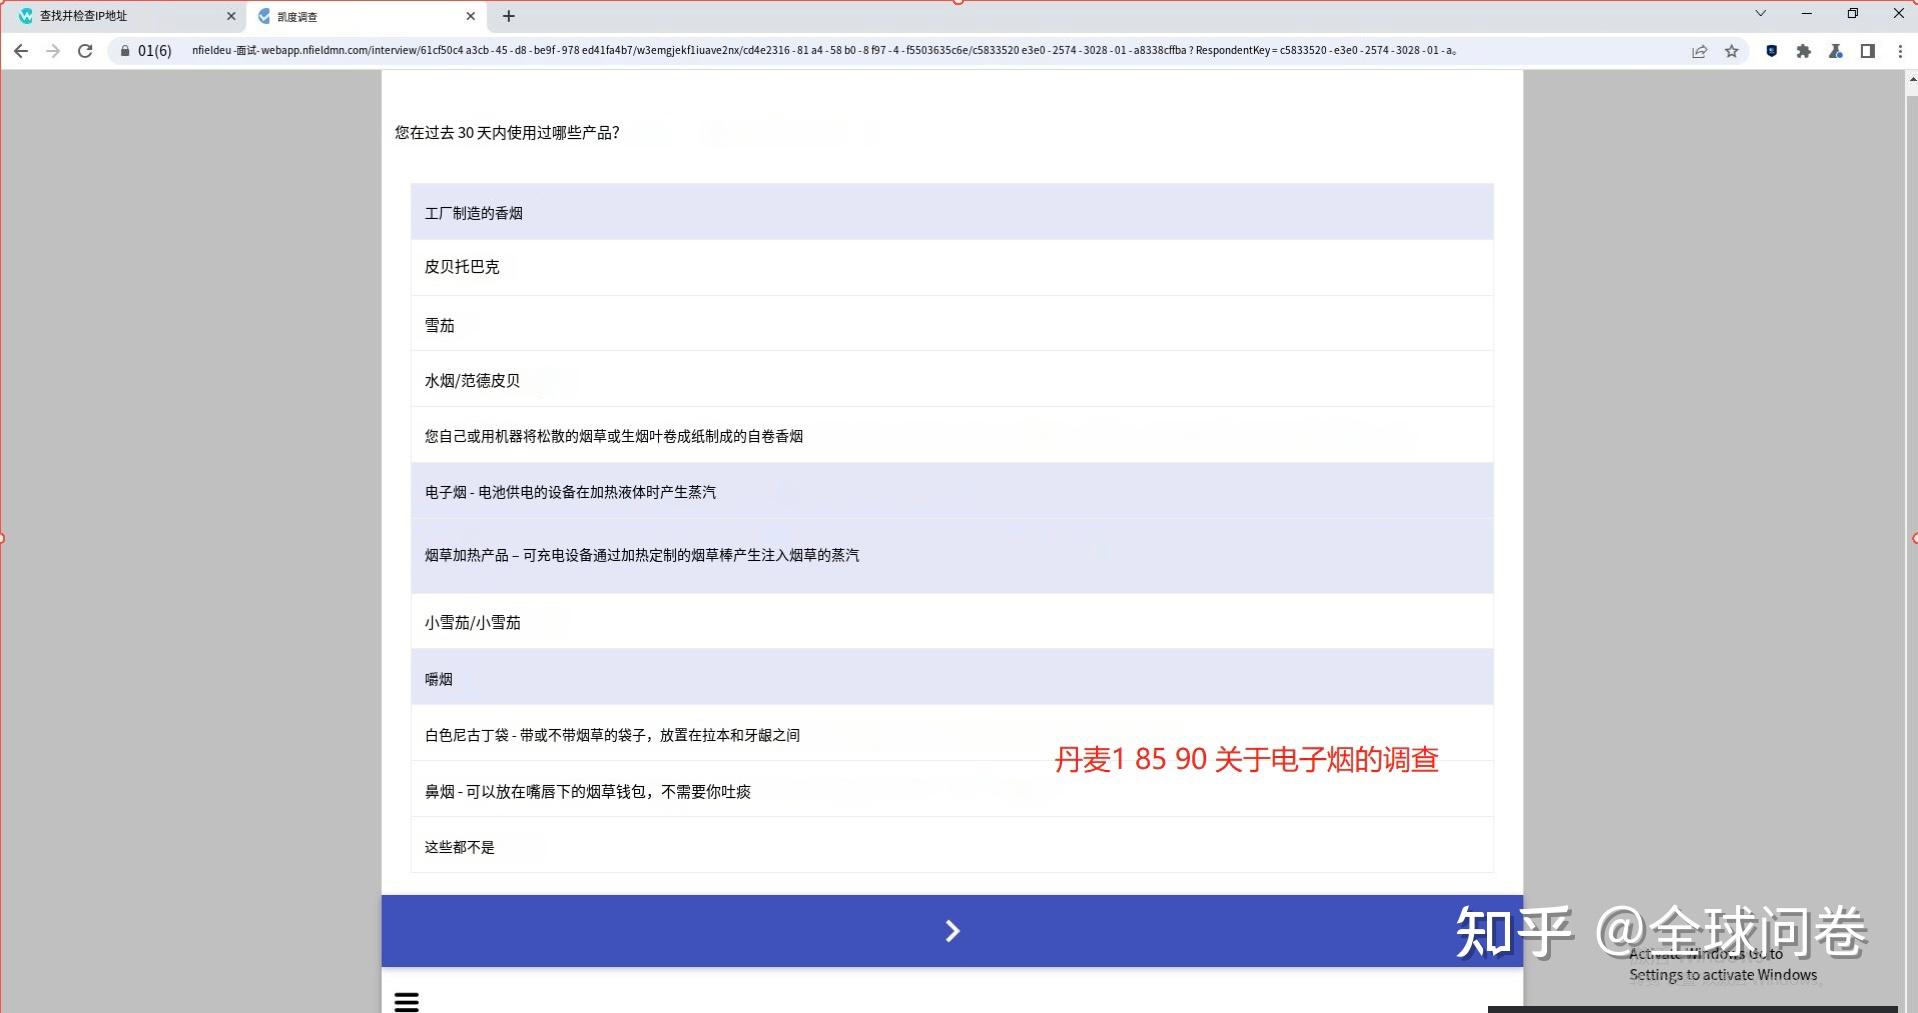Bookmark this page with the star icon

(1732, 51)
